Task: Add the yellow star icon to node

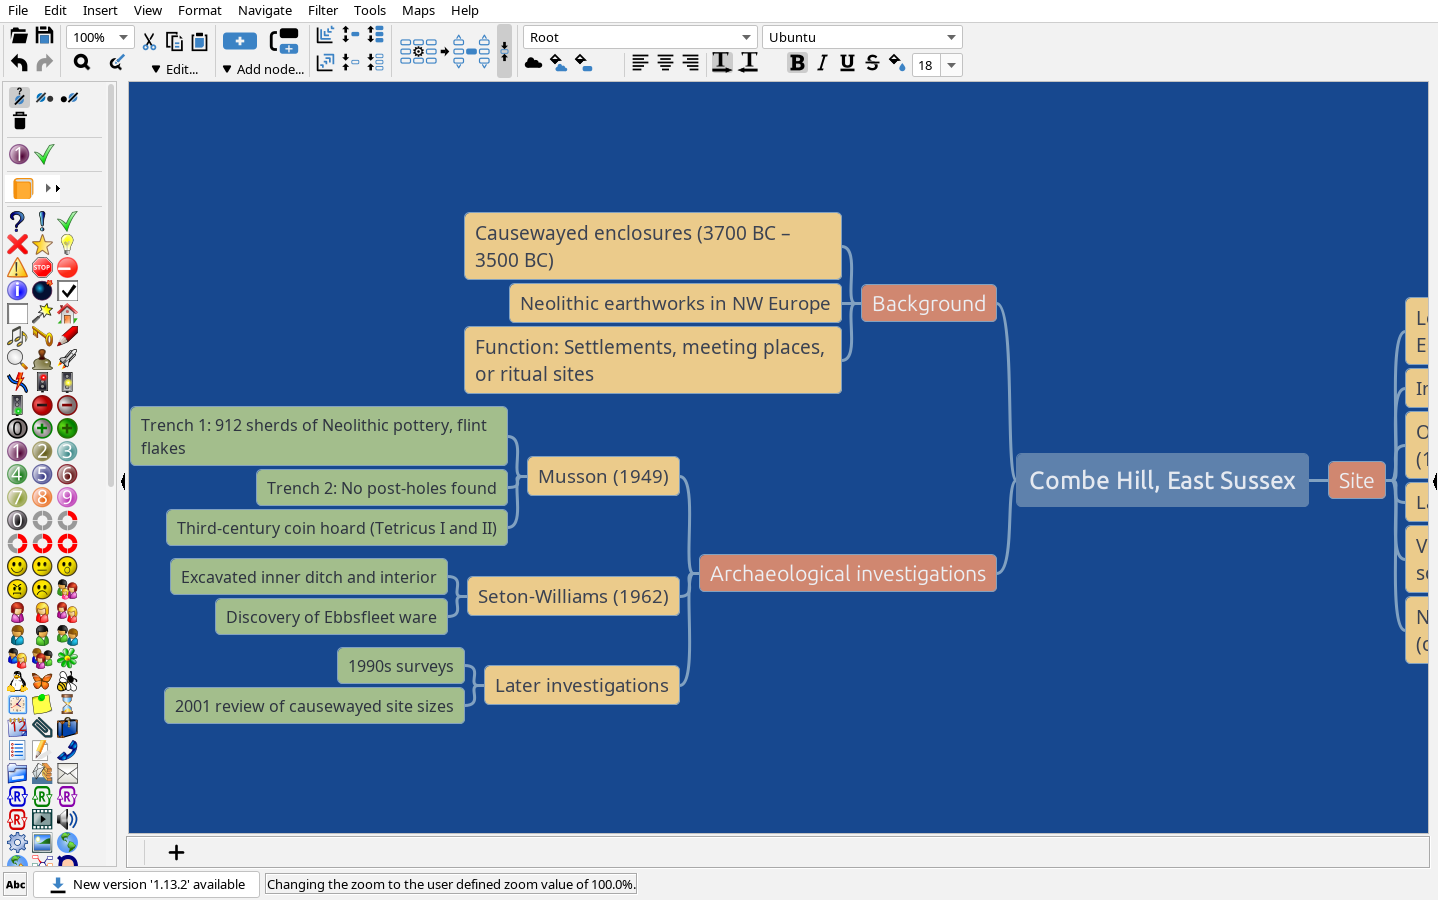Action: pos(42,244)
